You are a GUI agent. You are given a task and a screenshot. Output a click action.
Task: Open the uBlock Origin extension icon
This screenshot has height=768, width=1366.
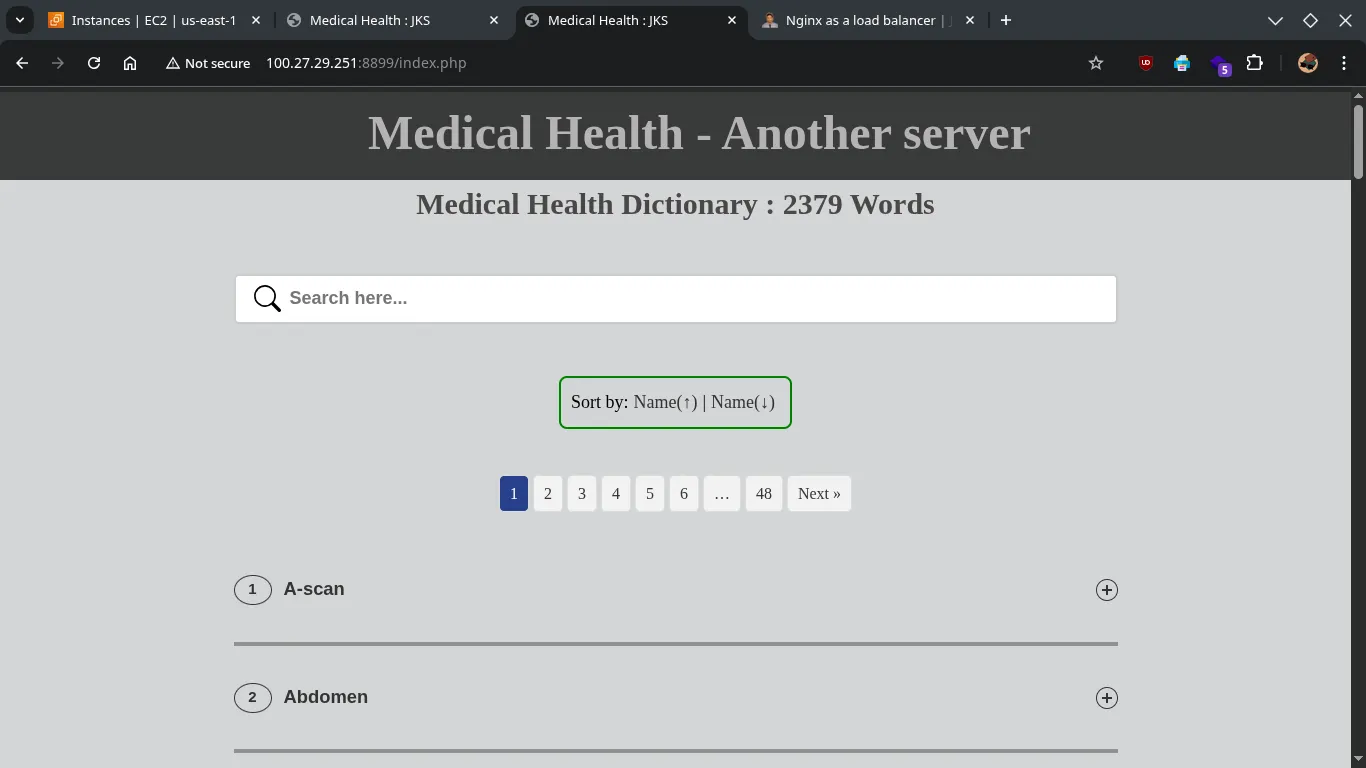1146,63
